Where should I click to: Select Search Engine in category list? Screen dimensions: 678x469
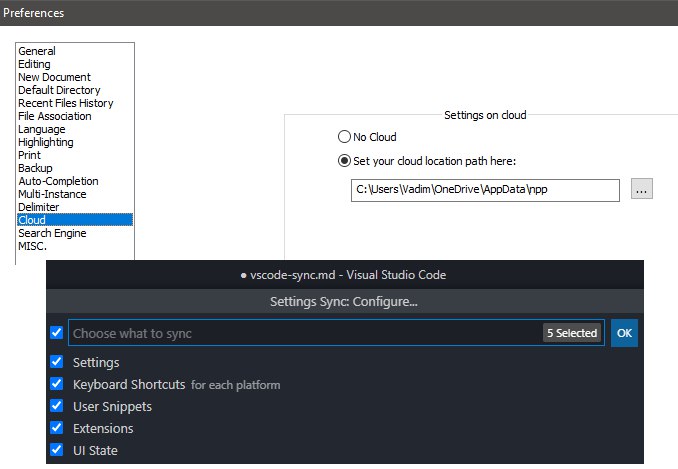52,233
